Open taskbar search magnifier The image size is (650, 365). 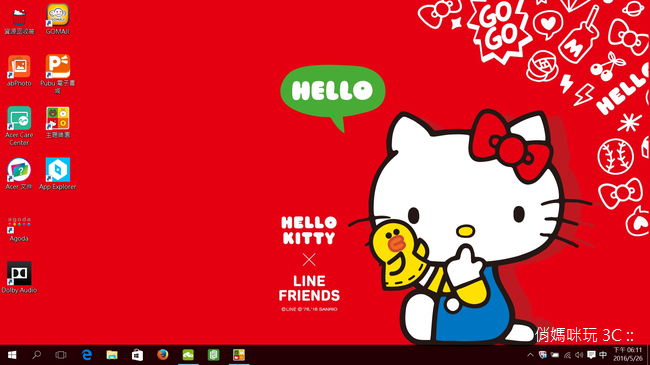coord(36,355)
